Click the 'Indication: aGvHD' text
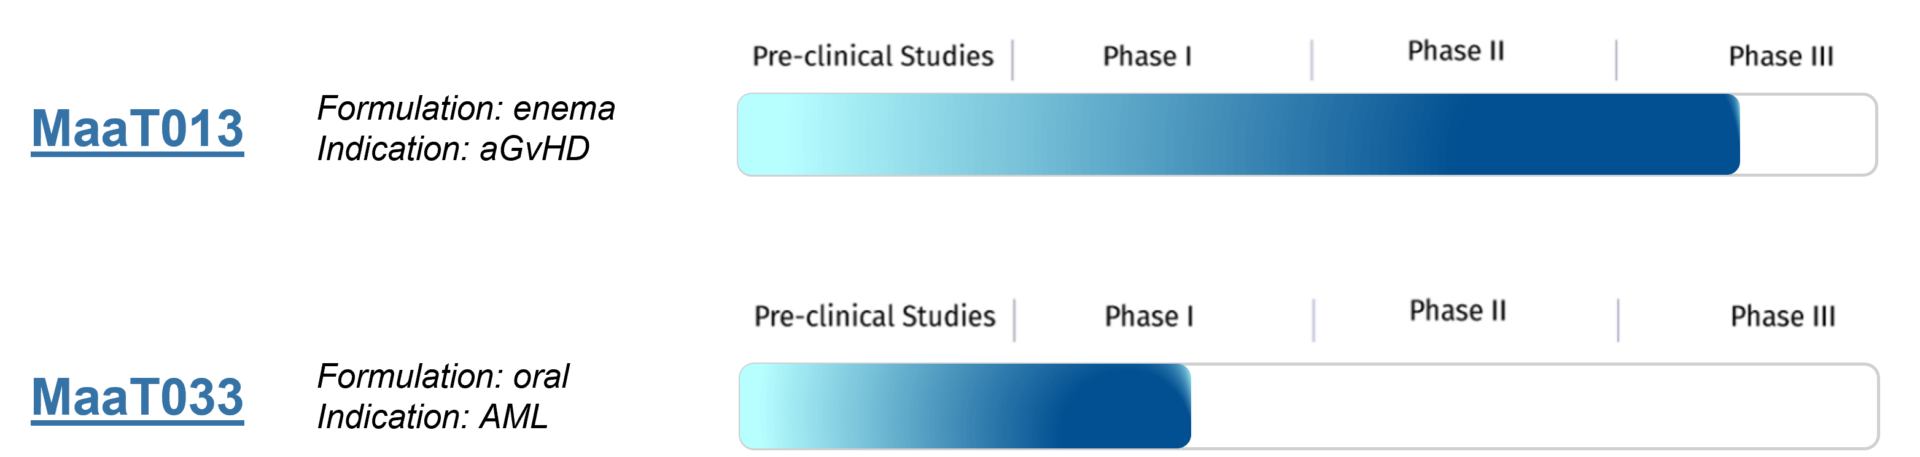 point(453,149)
